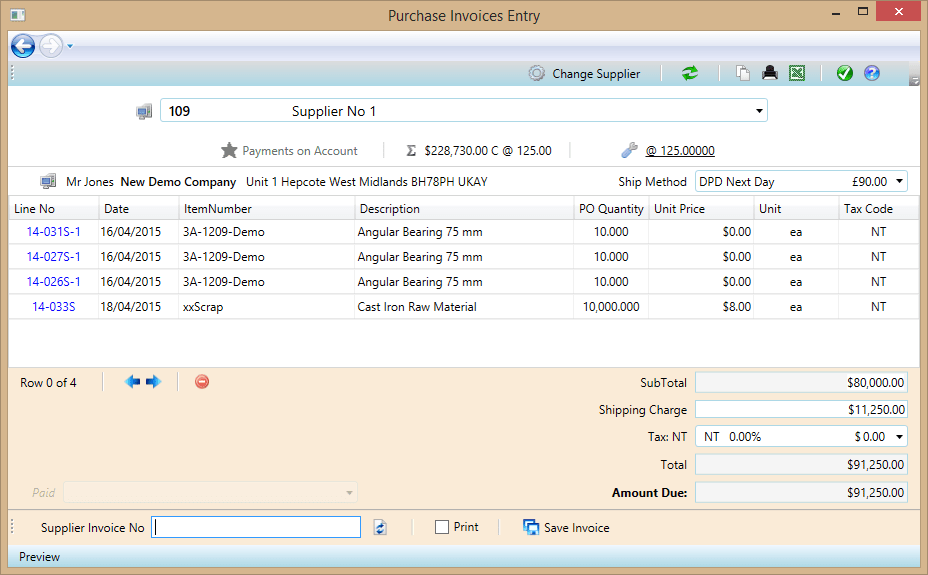Image resolution: width=928 pixels, height=575 pixels.
Task: Go to previous row with left blue arrow
Action: pos(133,382)
